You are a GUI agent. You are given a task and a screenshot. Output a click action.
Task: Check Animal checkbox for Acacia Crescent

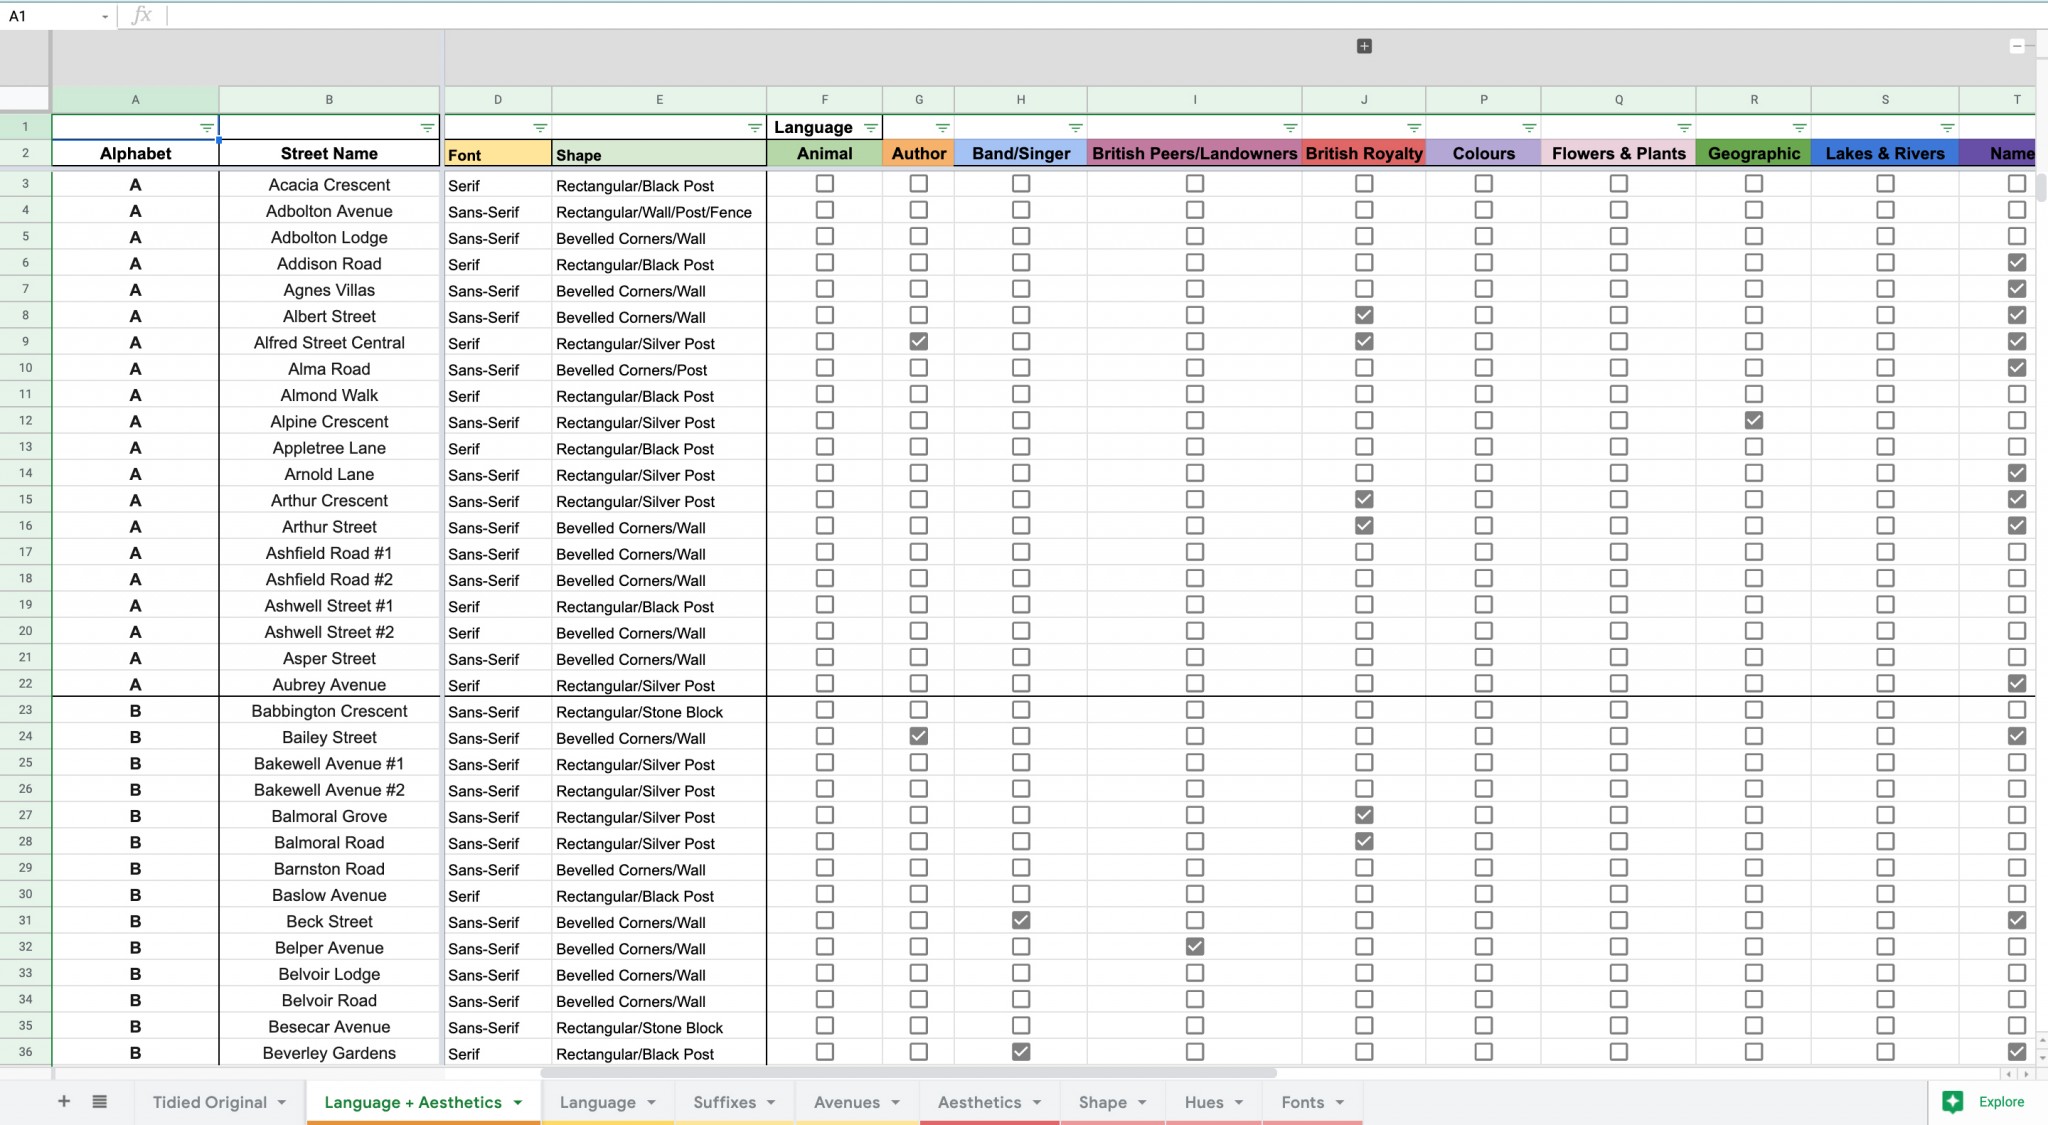point(824,184)
